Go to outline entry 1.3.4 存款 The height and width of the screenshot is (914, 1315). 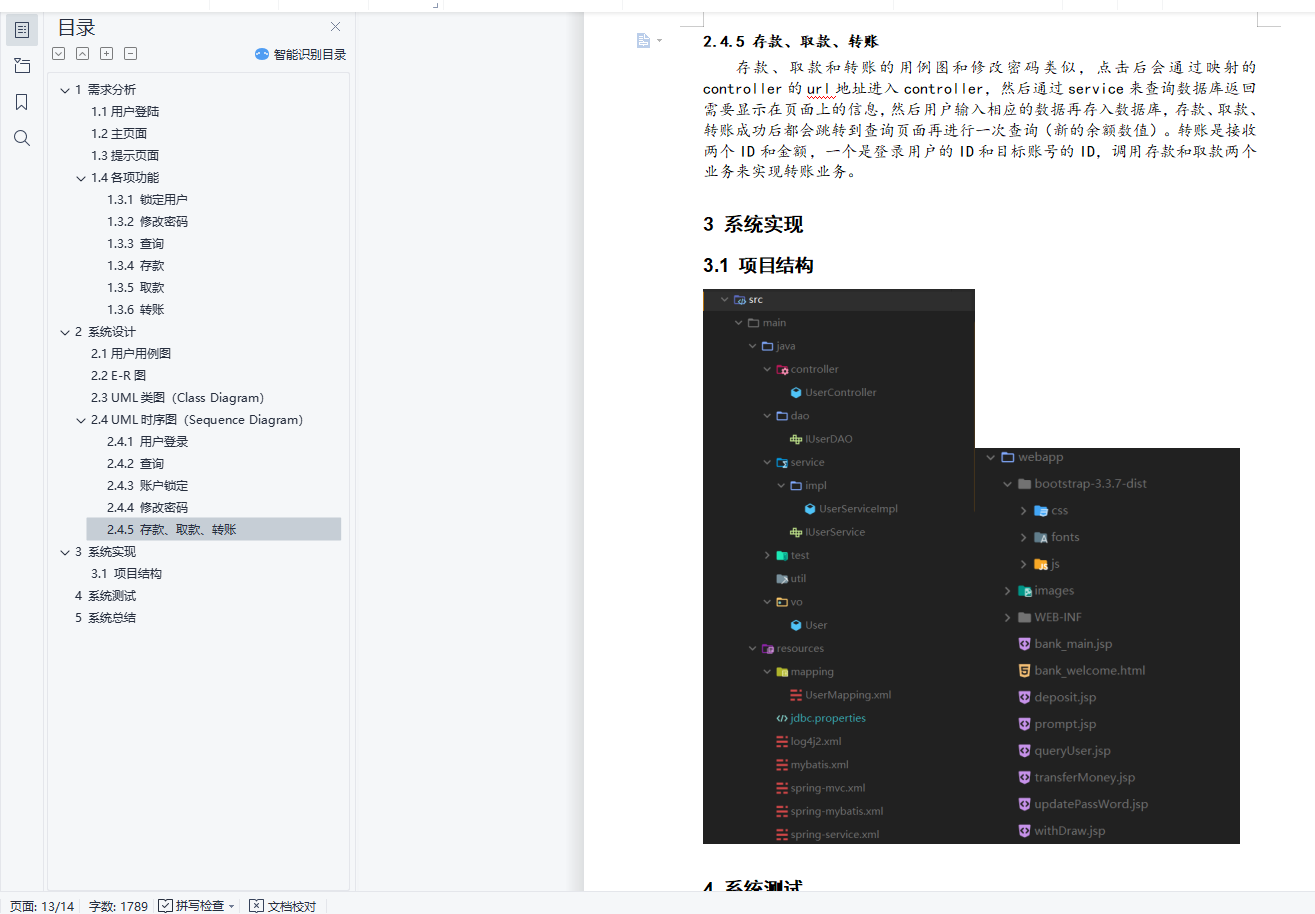click(x=135, y=265)
